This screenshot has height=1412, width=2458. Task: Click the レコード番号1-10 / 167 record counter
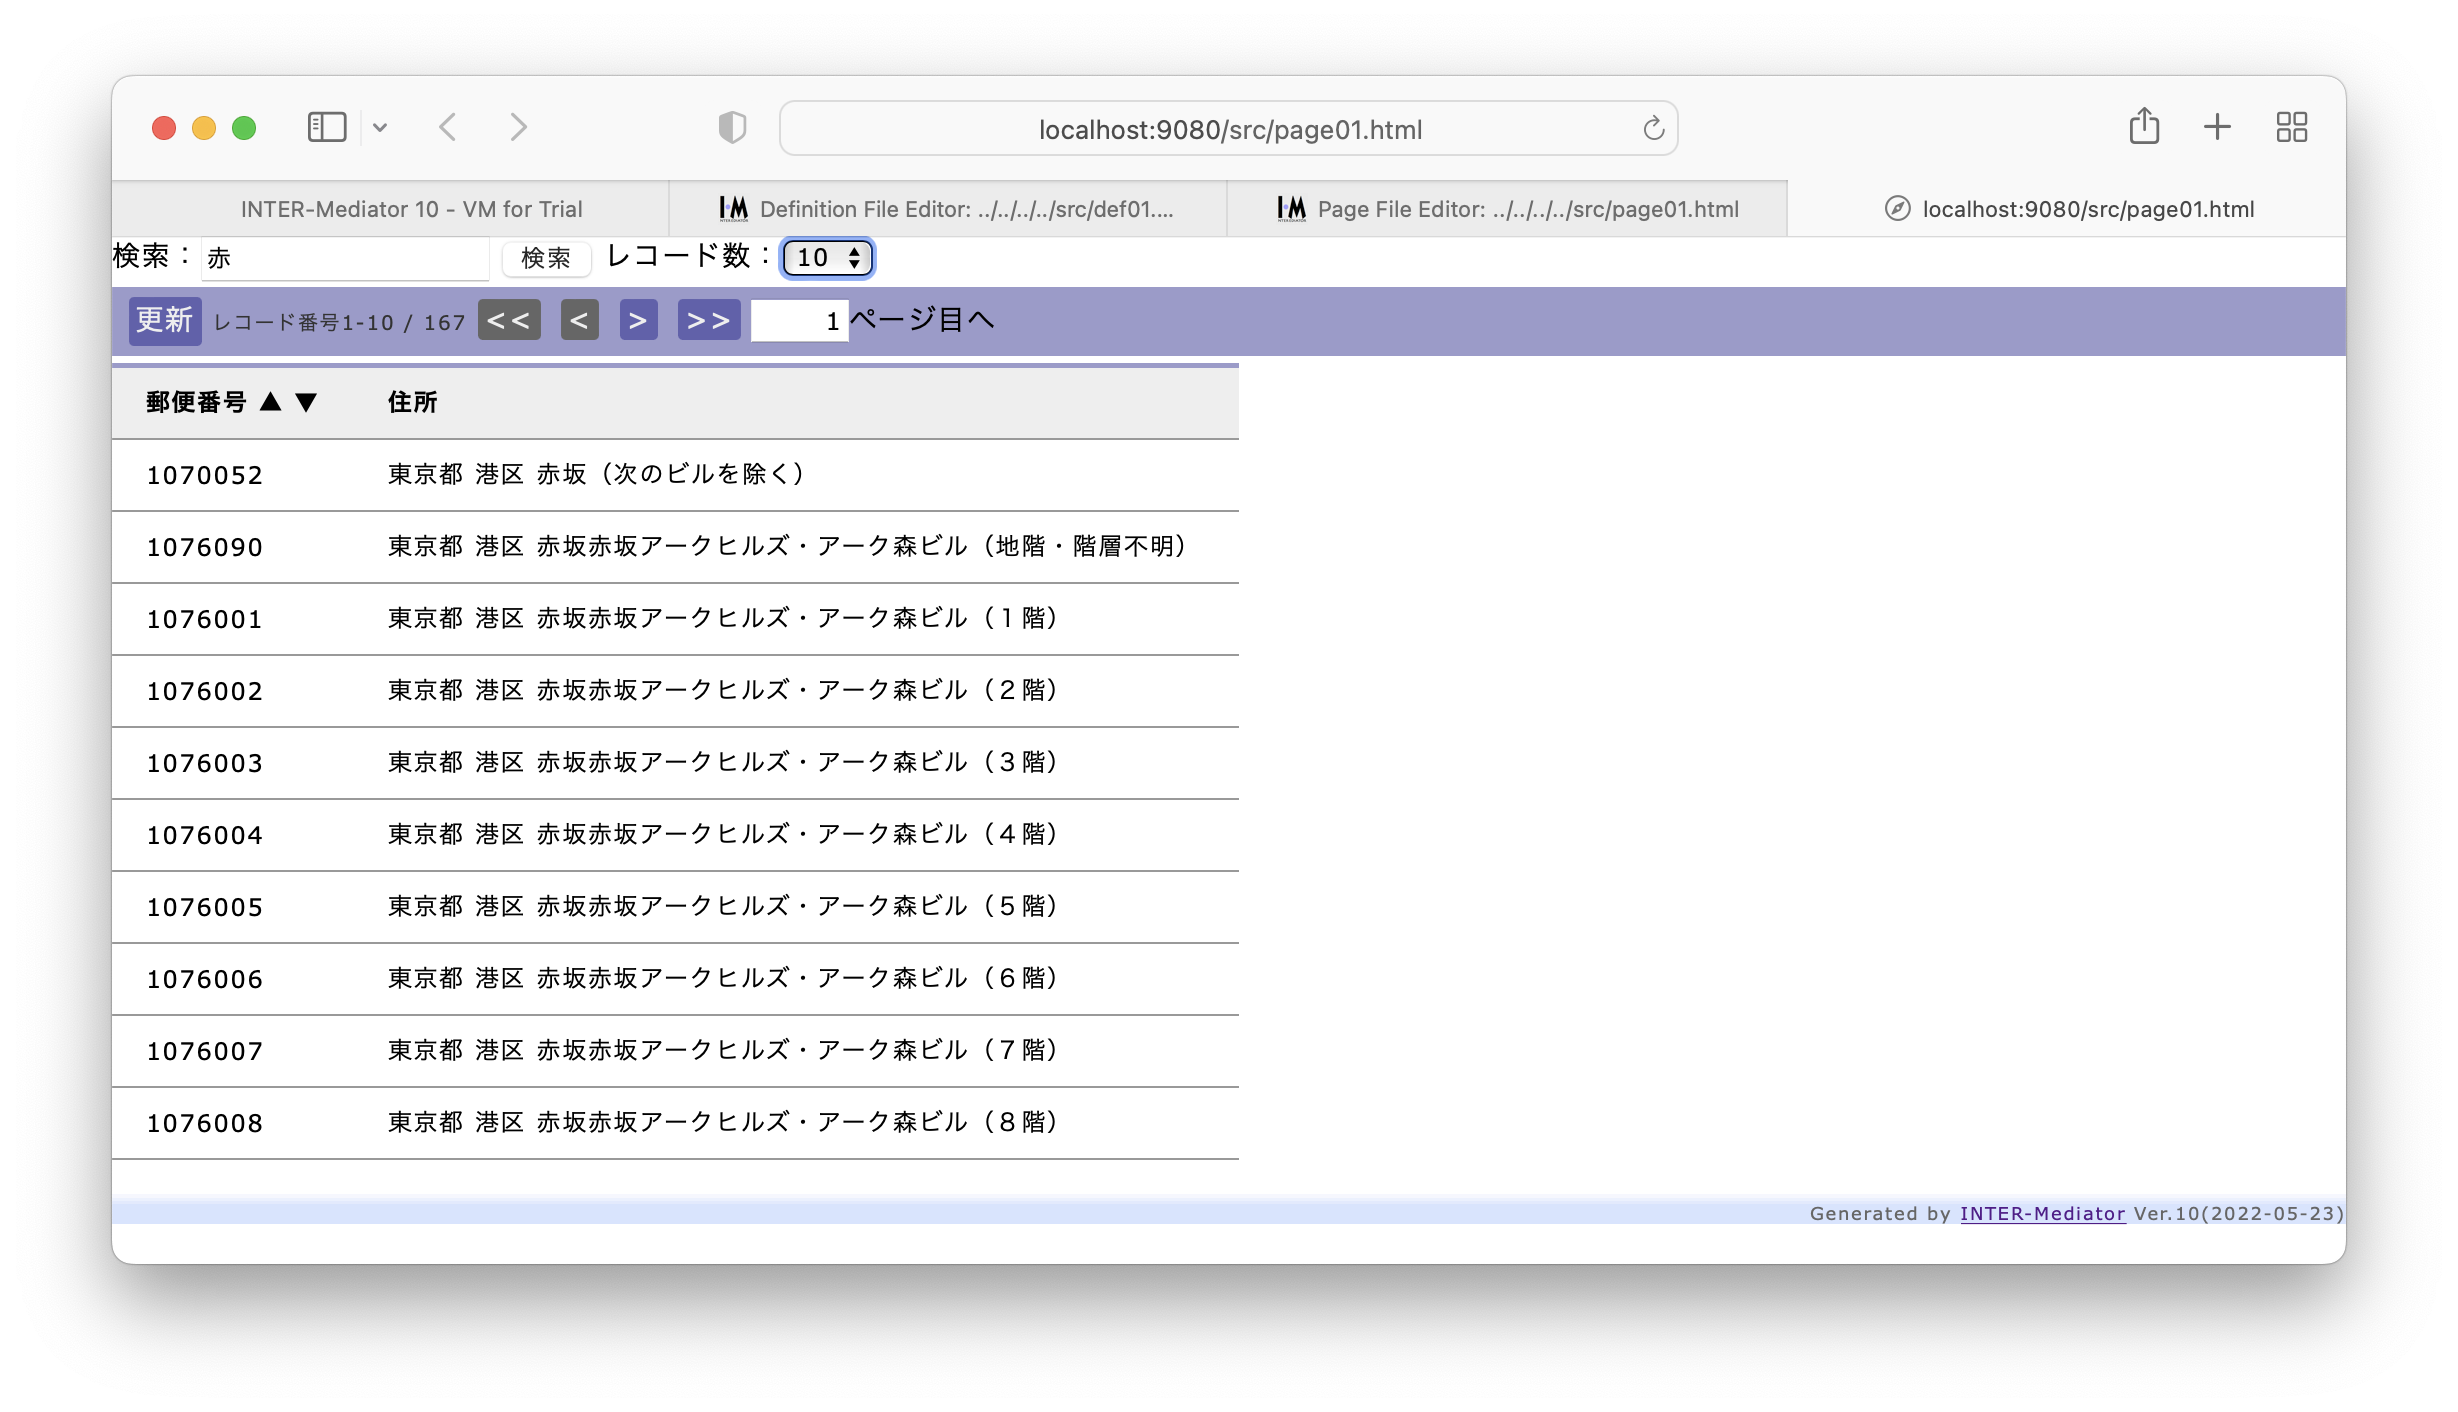340,322
